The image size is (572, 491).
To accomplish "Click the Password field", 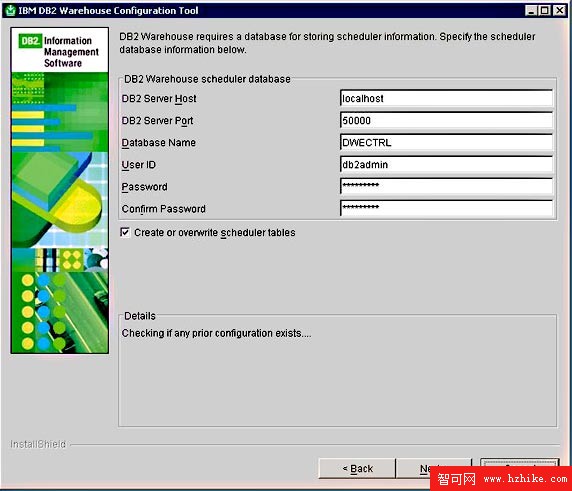I will 447,186.
